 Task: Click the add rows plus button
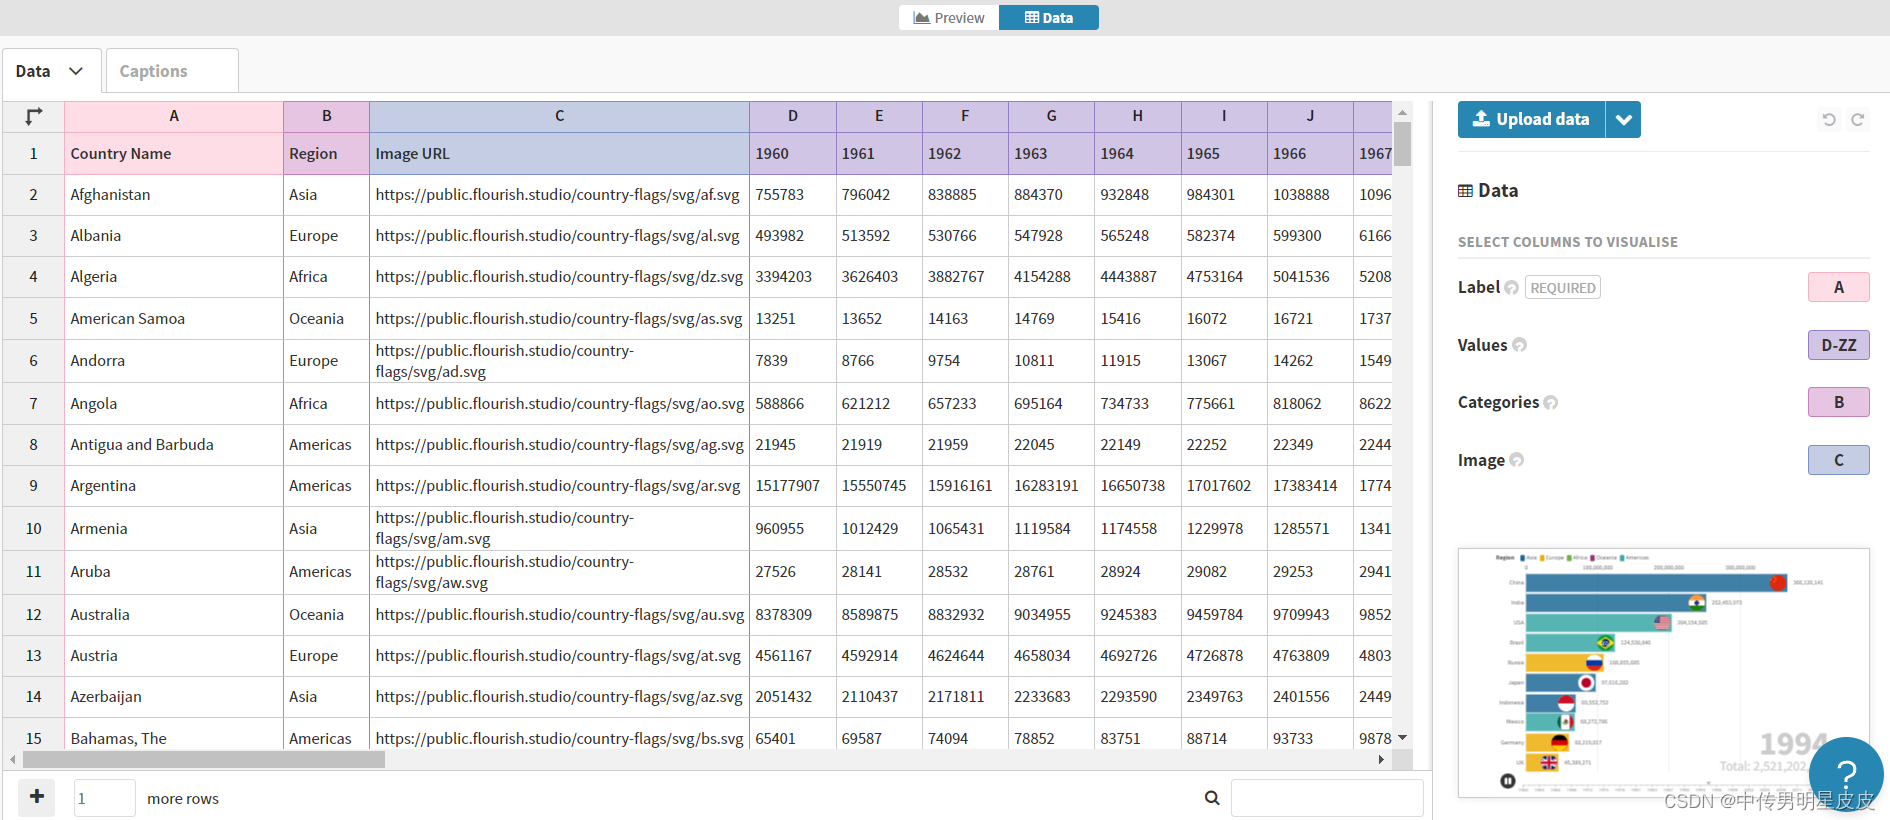(x=36, y=797)
